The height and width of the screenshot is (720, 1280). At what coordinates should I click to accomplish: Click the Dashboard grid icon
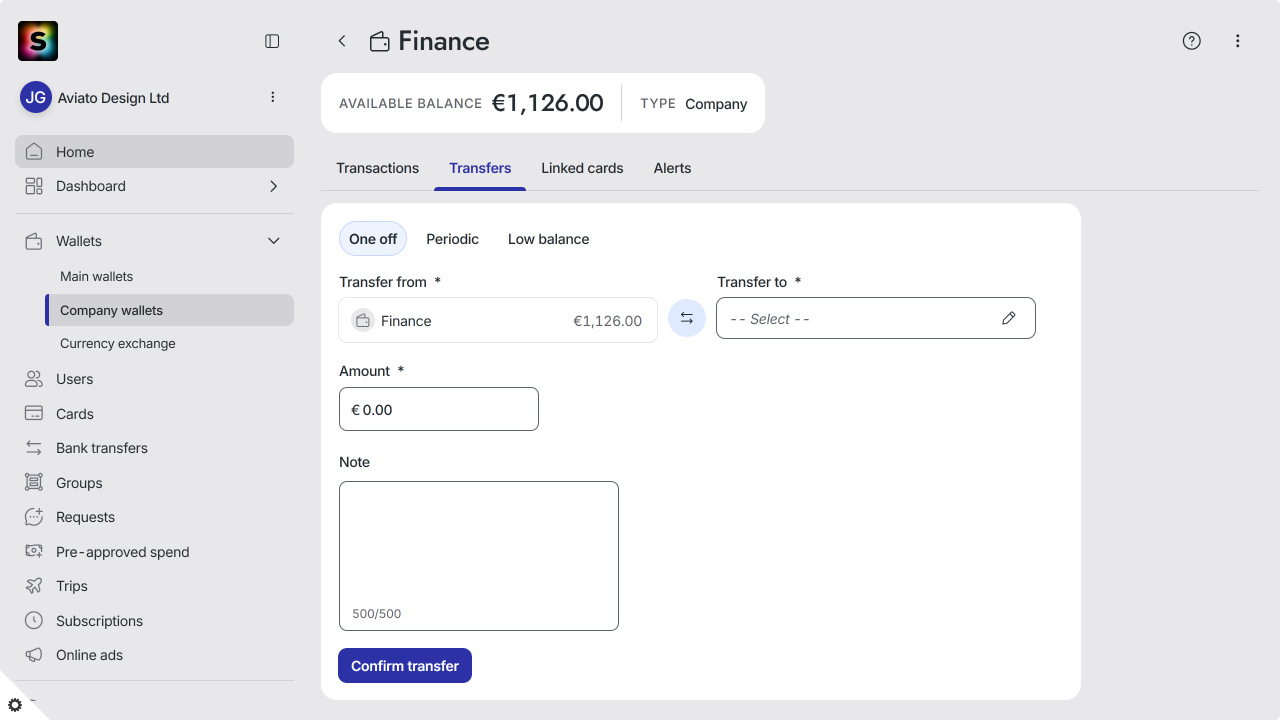34,186
